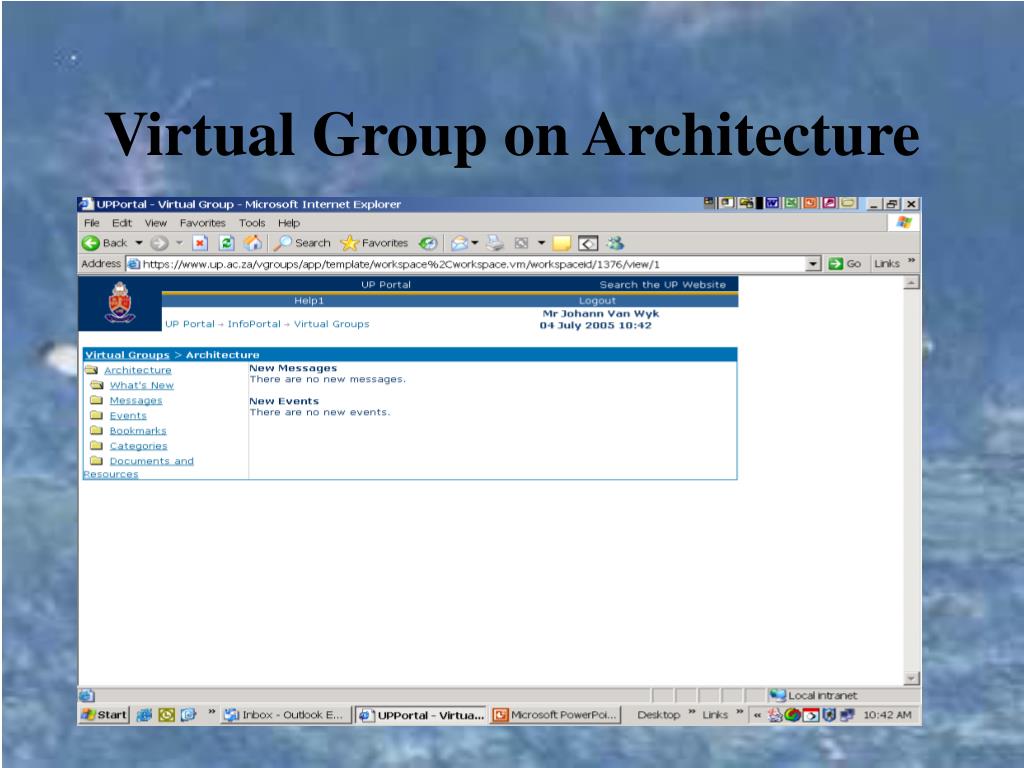Refresh the page with green arrows icon
Viewport: 1024px width, 768px height.
(226, 243)
